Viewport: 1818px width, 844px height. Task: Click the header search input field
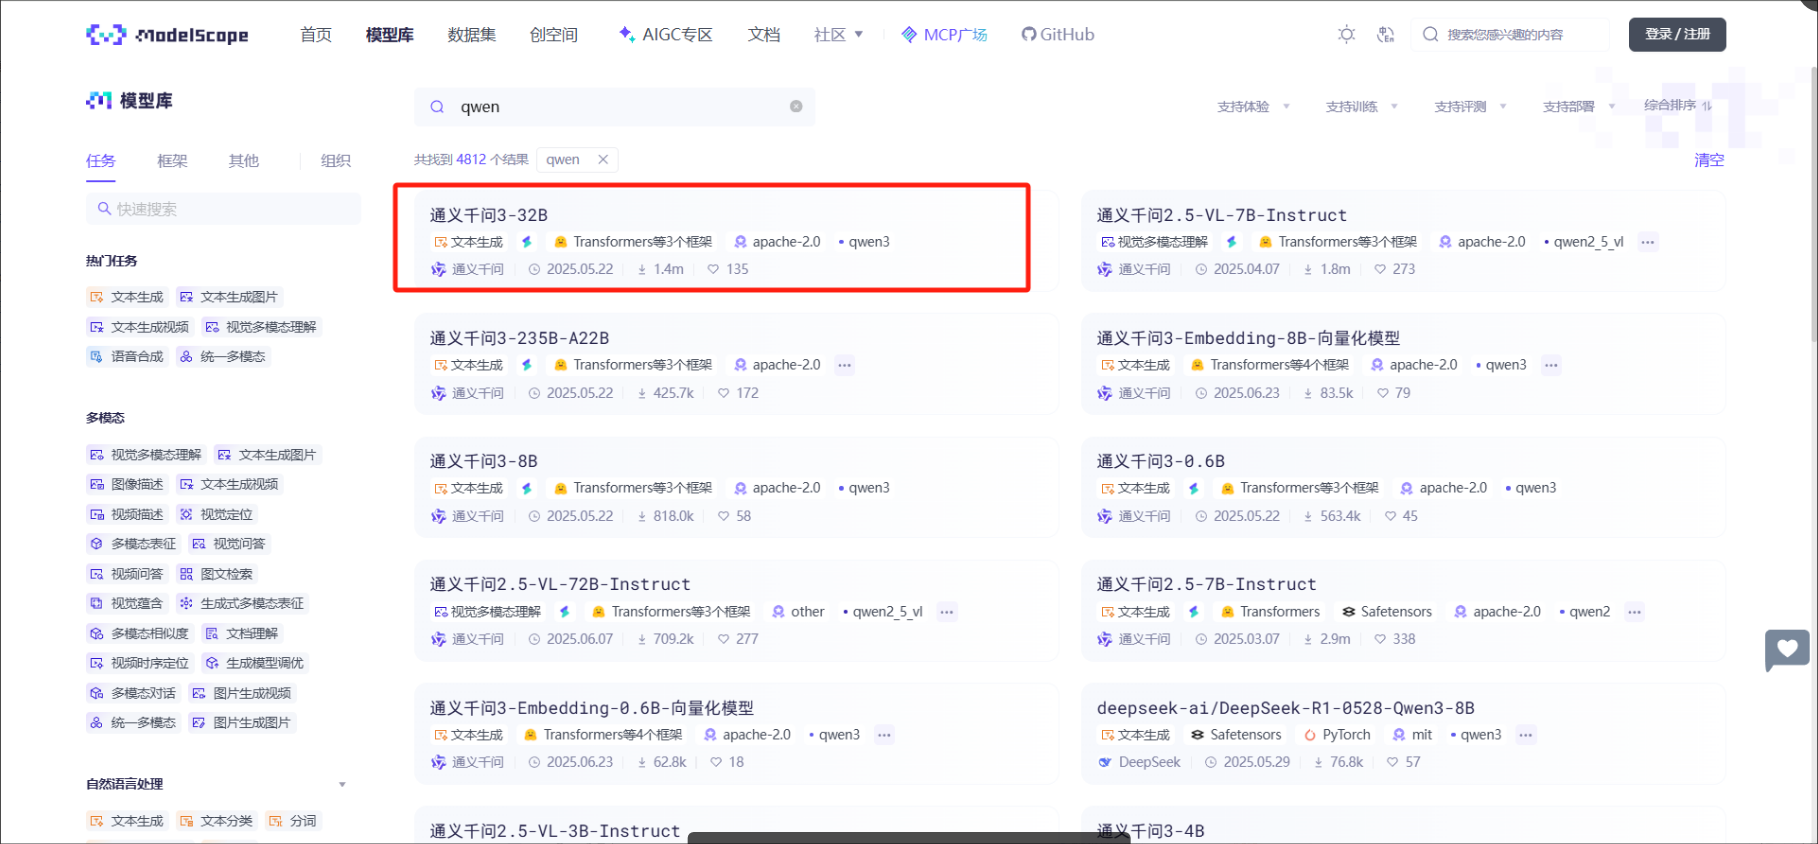[x=1510, y=35]
